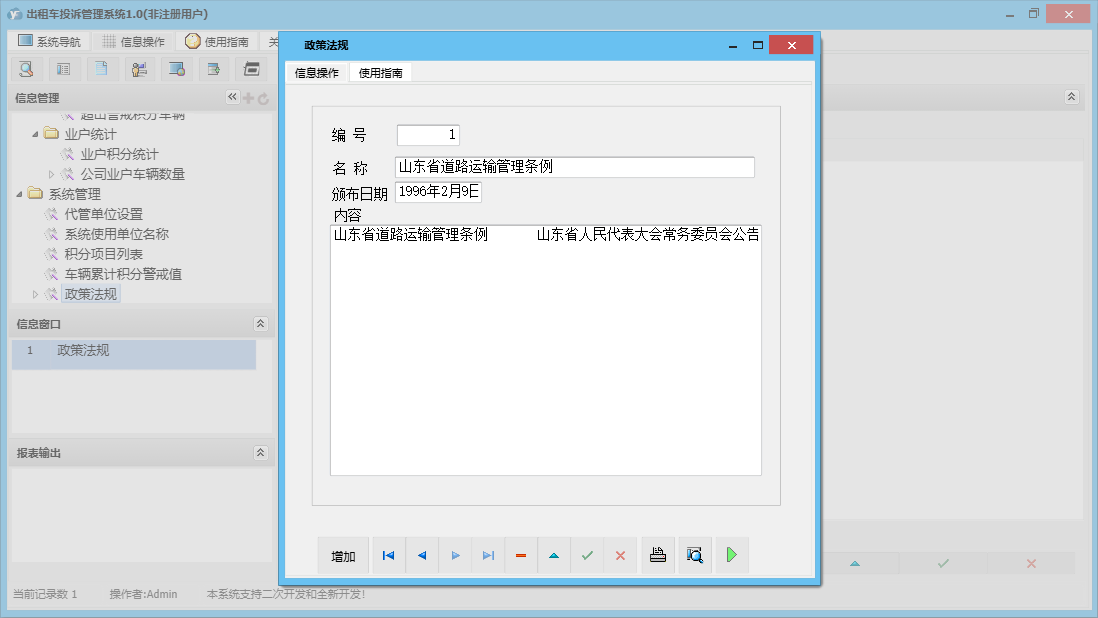Click the 编号 input field
This screenshot has height=618, width=1098.
427,134
